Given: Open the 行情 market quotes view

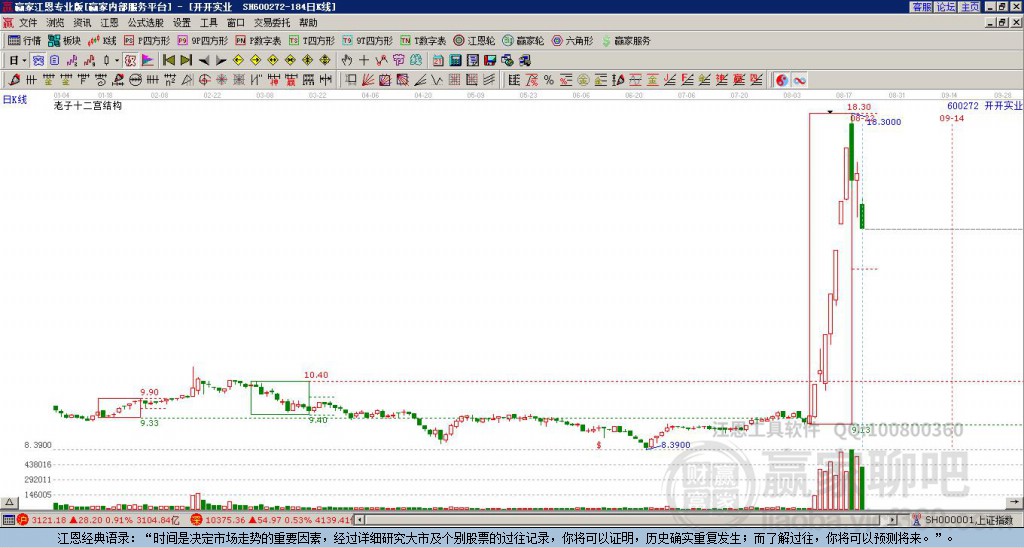Looking at the screenshot, I should pos(25,41).
